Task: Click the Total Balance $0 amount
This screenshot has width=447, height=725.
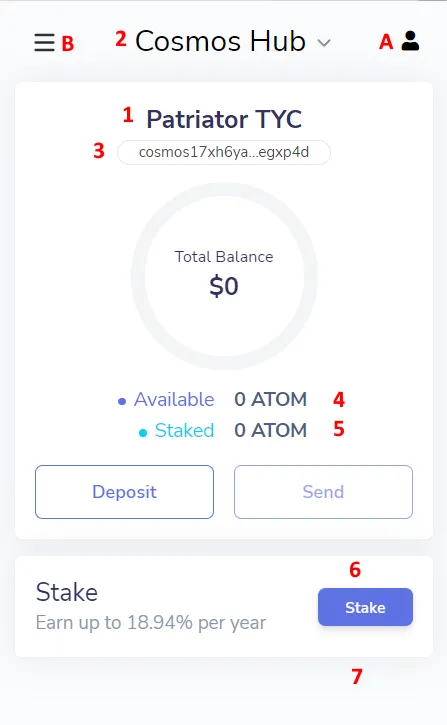Action: [224, 286]
